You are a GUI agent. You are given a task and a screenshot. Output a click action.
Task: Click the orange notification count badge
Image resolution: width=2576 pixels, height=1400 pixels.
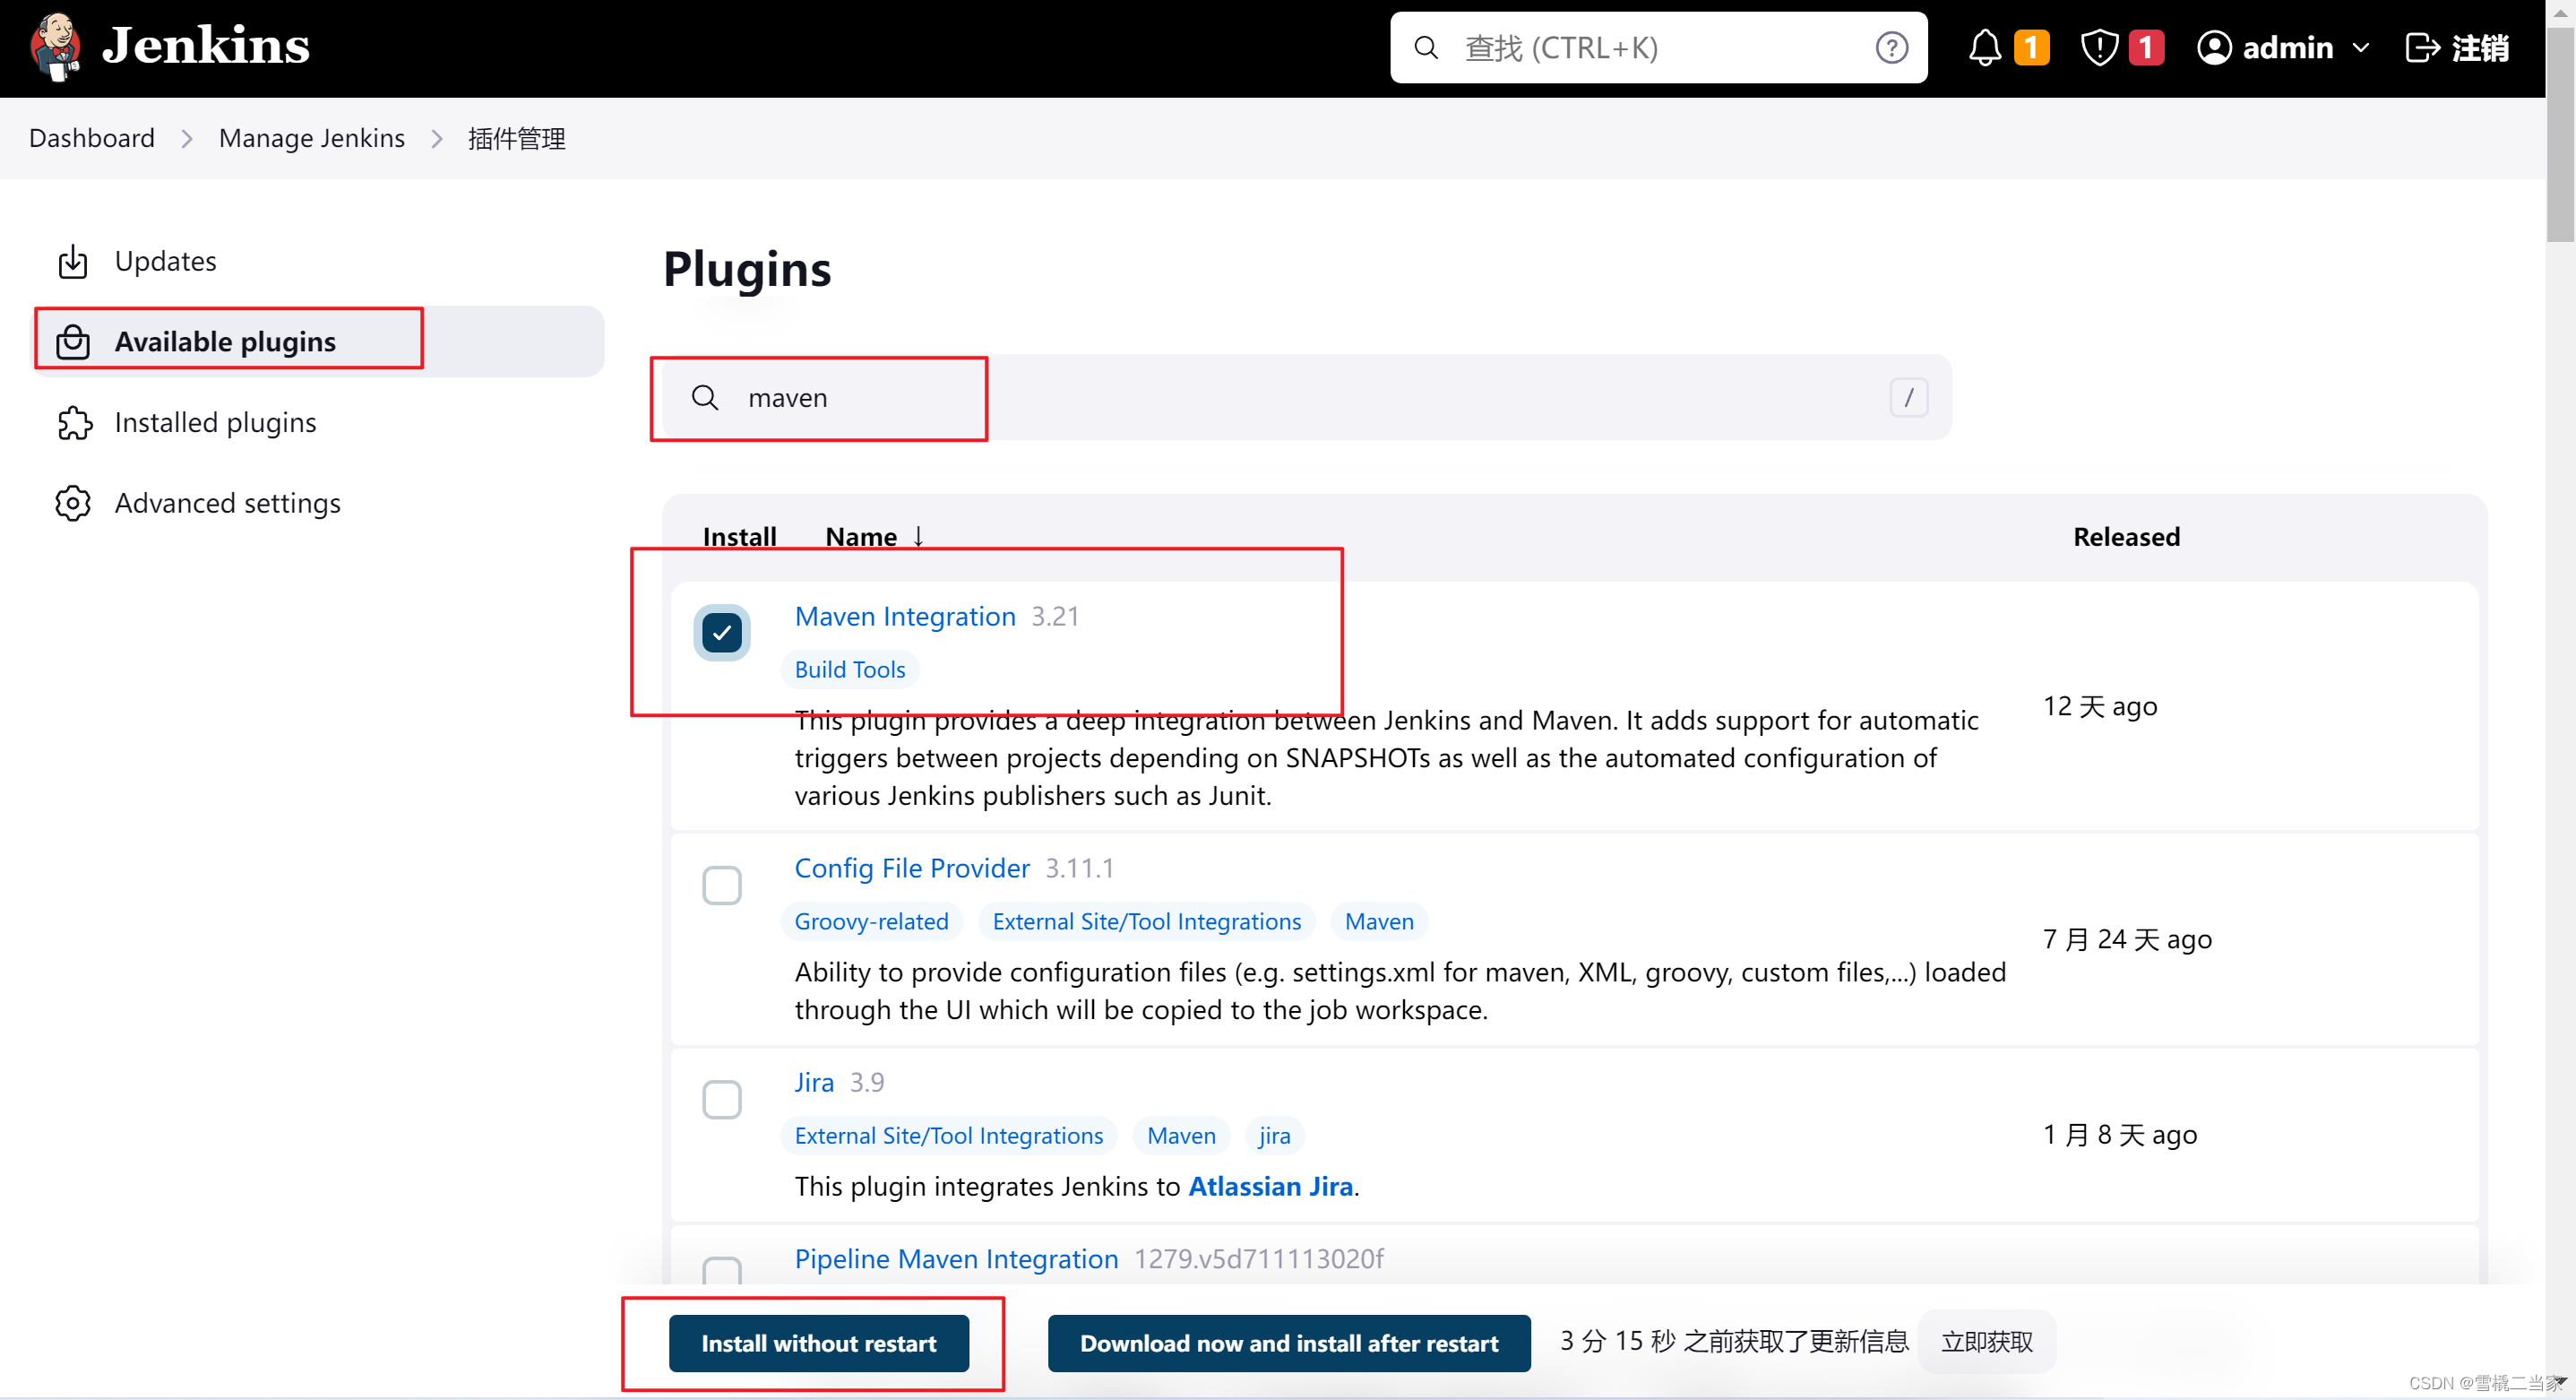(2031, 48)
